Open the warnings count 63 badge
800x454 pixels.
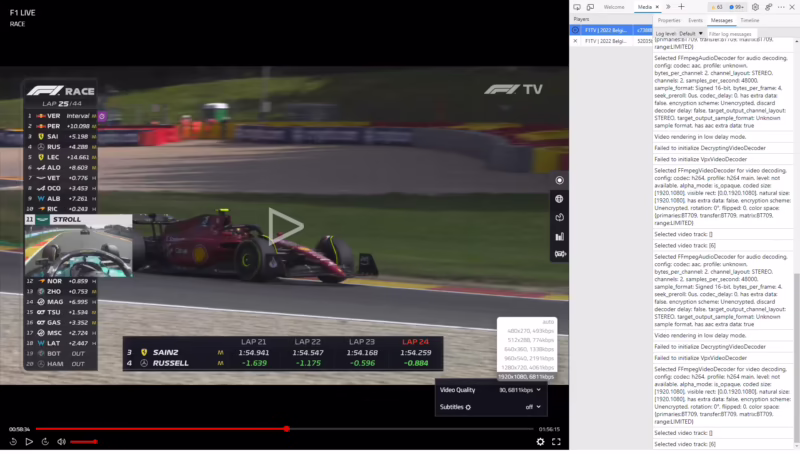[x=717, y=7]
